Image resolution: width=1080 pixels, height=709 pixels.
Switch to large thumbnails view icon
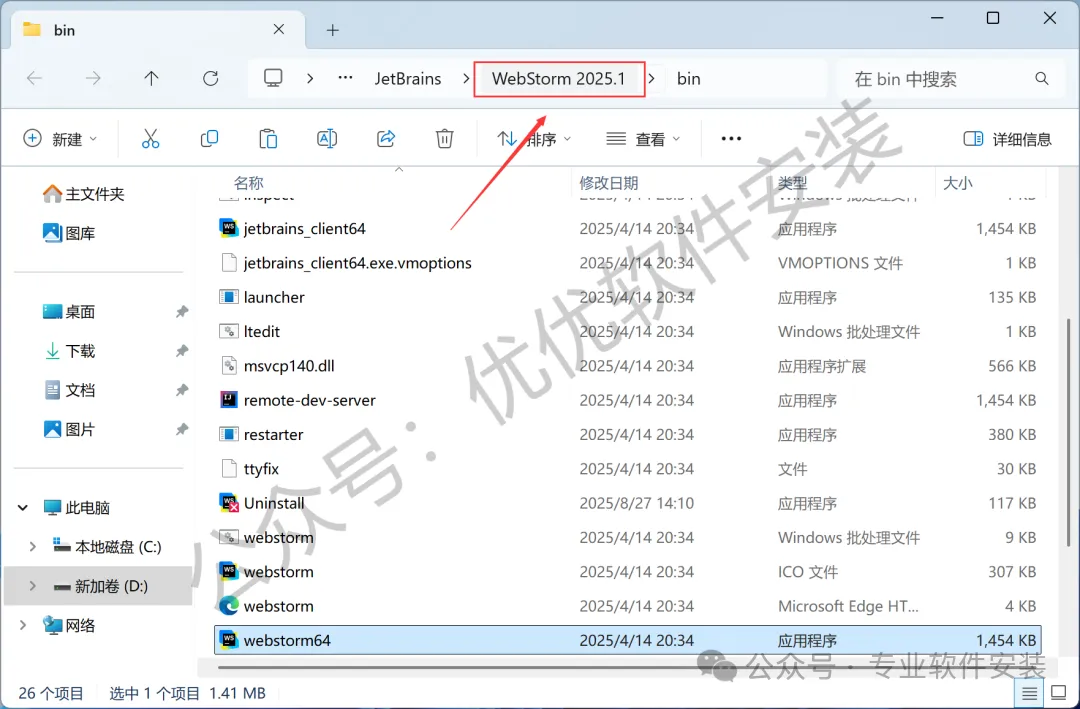pos(1059,693)
